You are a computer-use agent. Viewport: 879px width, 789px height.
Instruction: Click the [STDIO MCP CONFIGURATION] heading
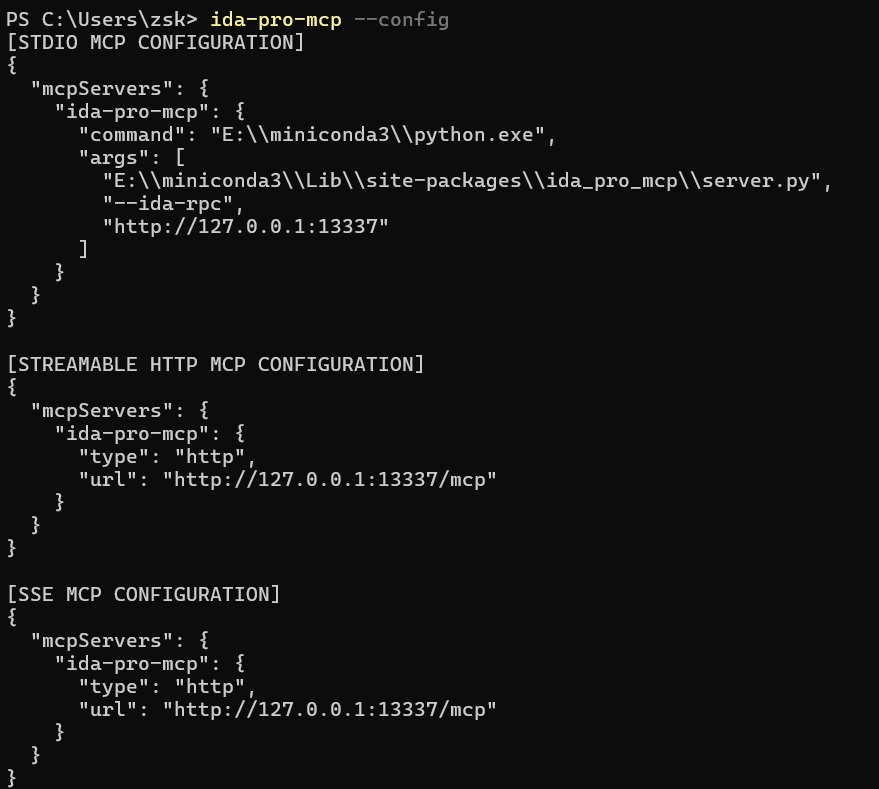pos(155,42)
